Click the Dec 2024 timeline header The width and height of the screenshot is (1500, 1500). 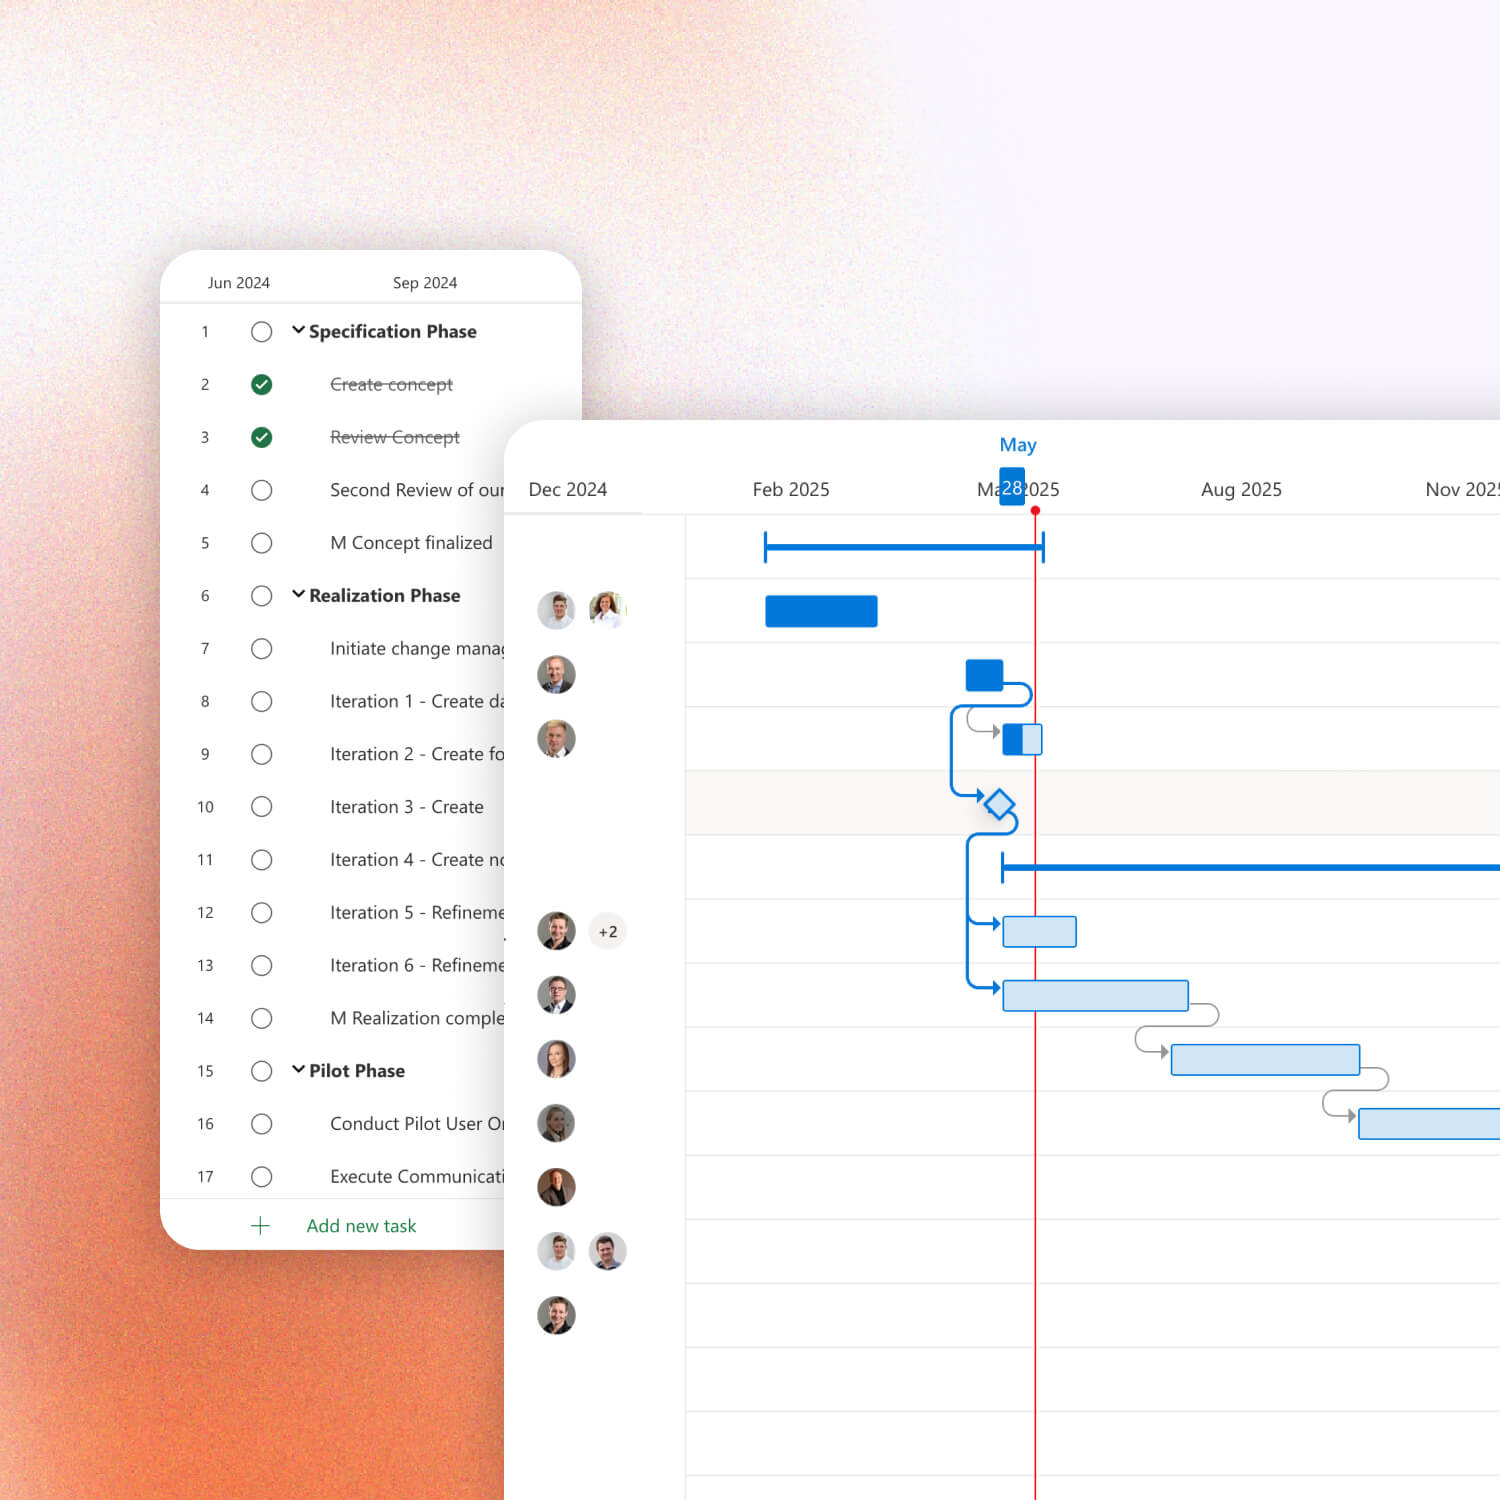point(567,490)
